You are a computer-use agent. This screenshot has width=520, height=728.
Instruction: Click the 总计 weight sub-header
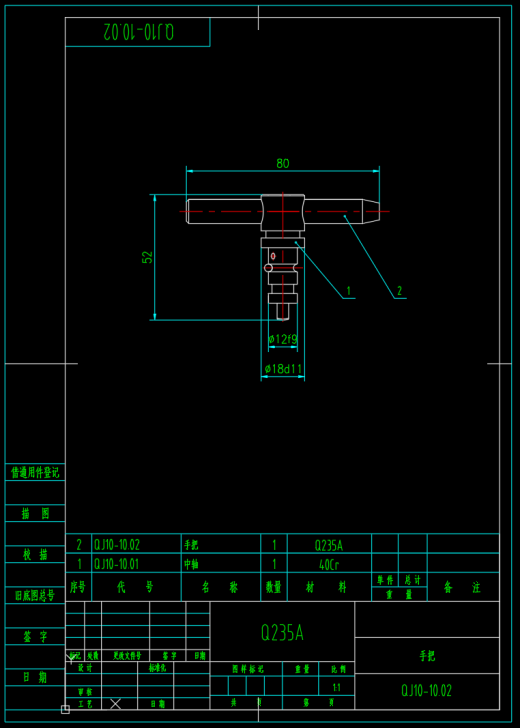(413, 580)
